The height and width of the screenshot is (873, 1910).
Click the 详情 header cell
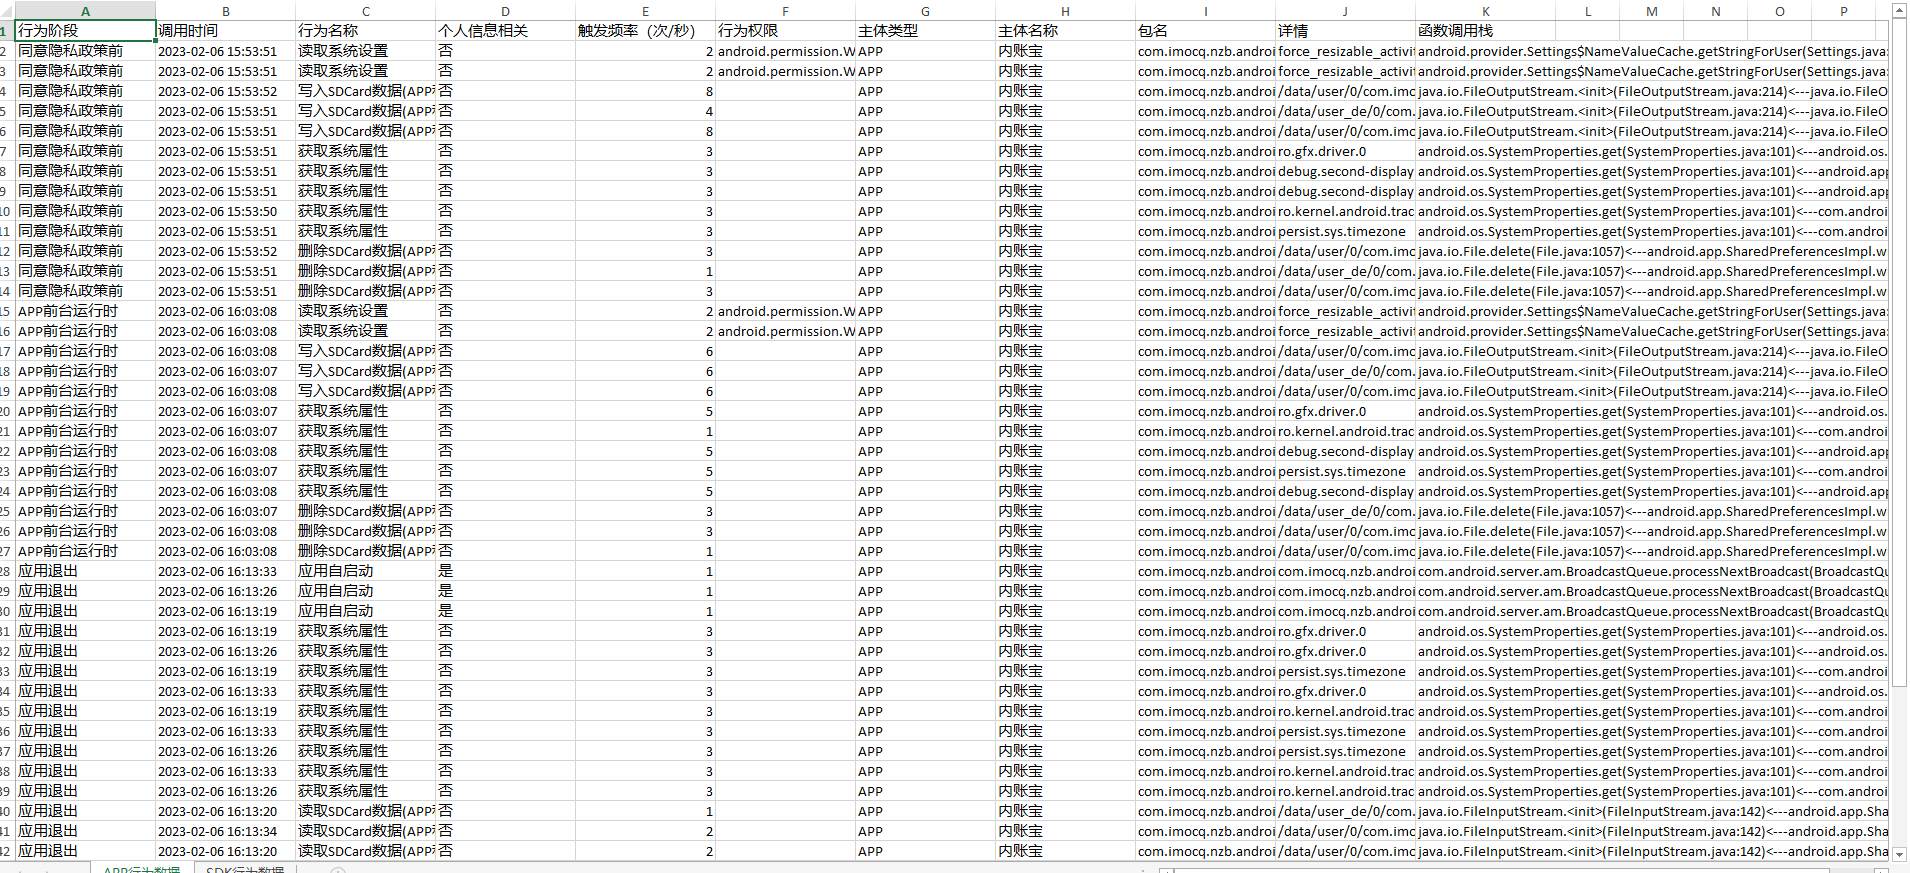click(x=1346, y=31)
